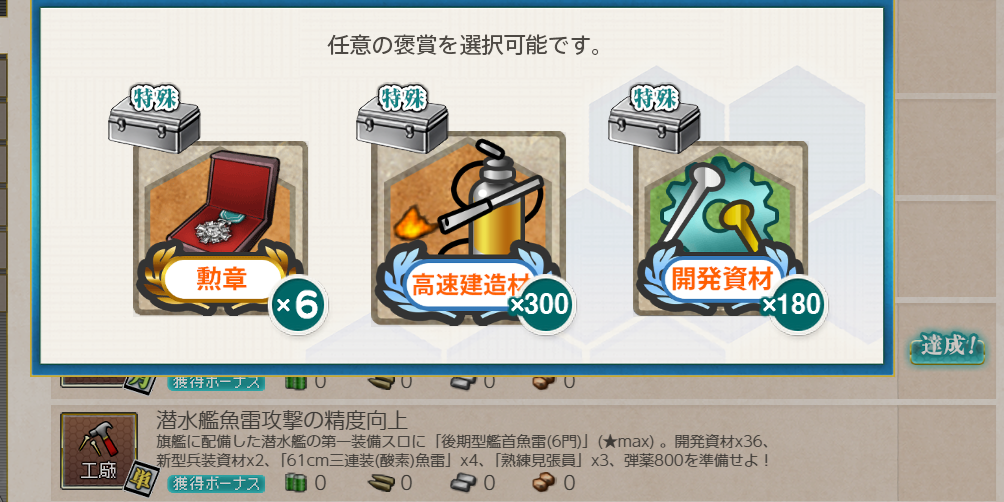Click the 獲得ボーナス label under the submarine quest
The image size is (1004, 502).
[216, 483]
